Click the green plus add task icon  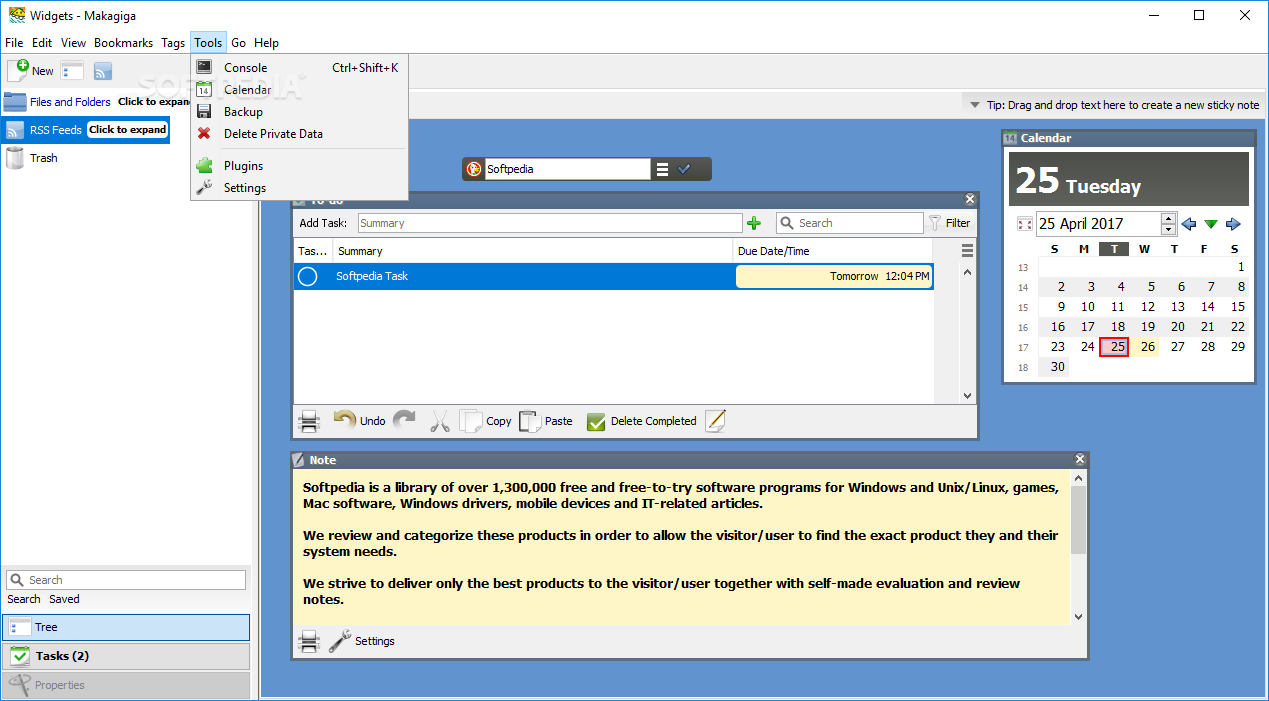[x=754, y=223]
